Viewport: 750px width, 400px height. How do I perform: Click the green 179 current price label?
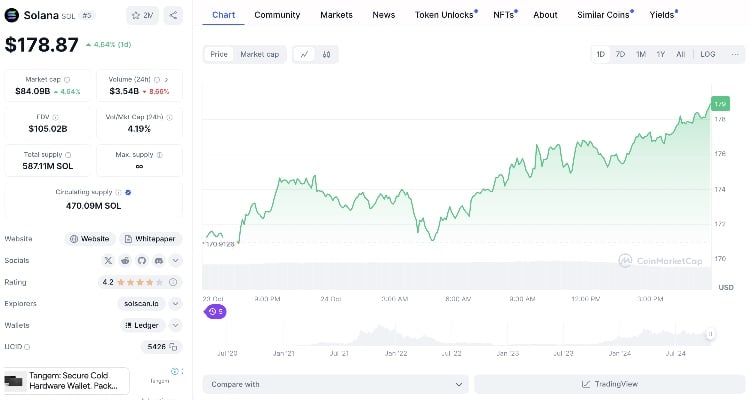click(720, 104)
